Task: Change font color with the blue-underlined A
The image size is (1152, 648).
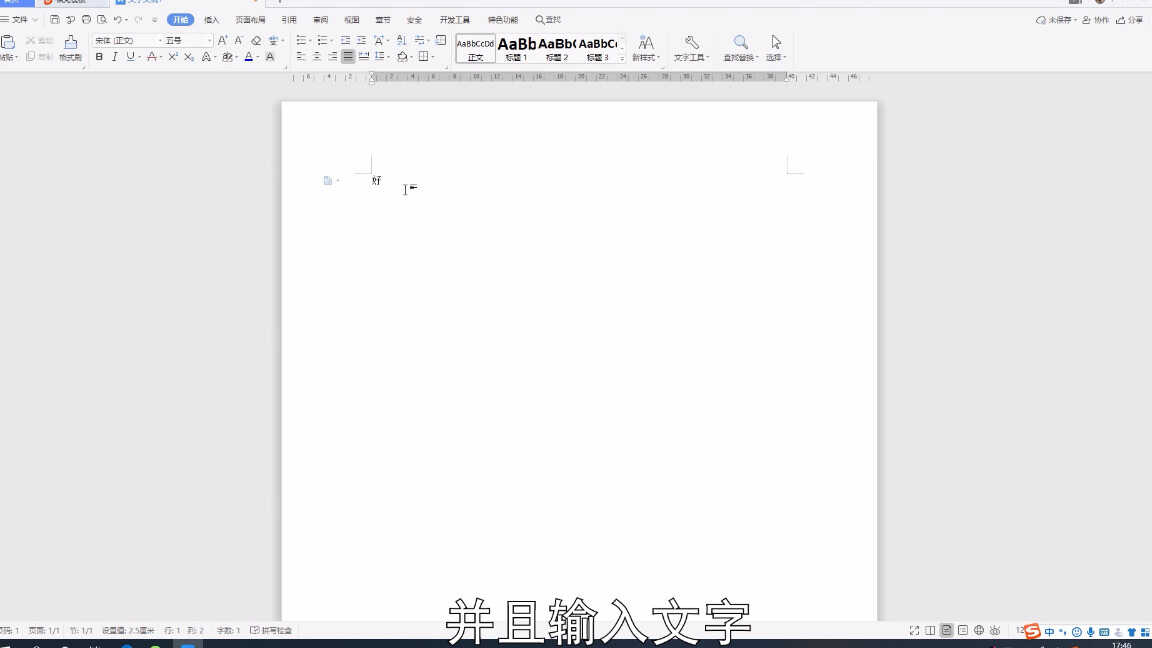Action: [249, 57]
